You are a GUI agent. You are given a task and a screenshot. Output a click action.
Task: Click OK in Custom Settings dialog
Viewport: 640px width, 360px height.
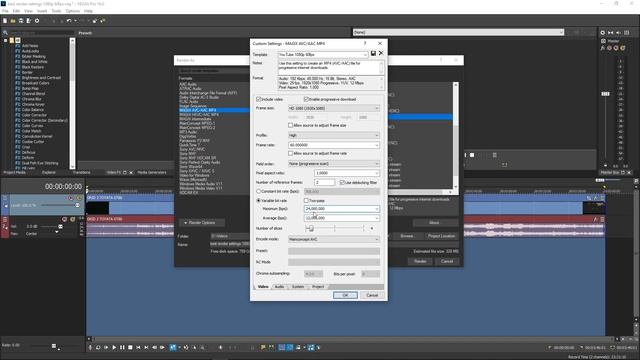click(345, 295)
